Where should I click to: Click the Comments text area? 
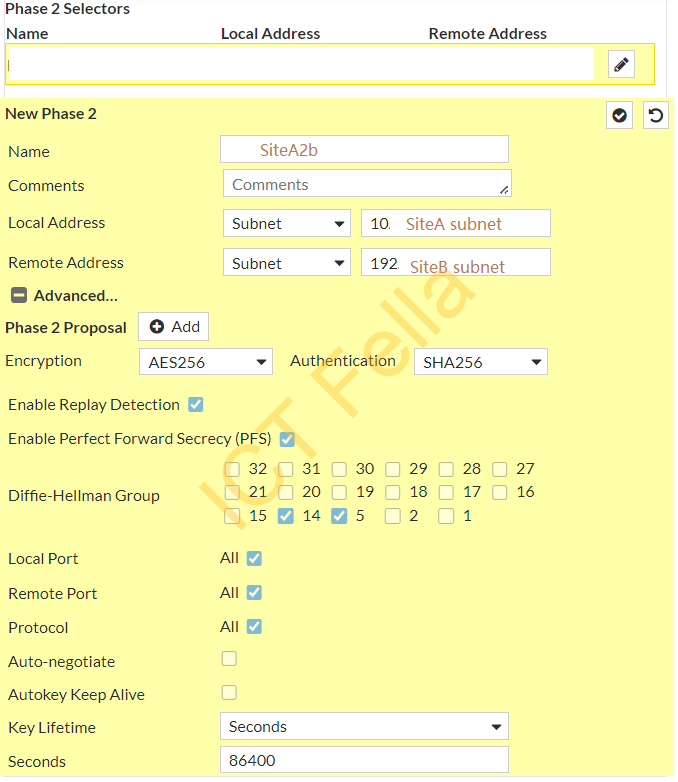(367, 183)
